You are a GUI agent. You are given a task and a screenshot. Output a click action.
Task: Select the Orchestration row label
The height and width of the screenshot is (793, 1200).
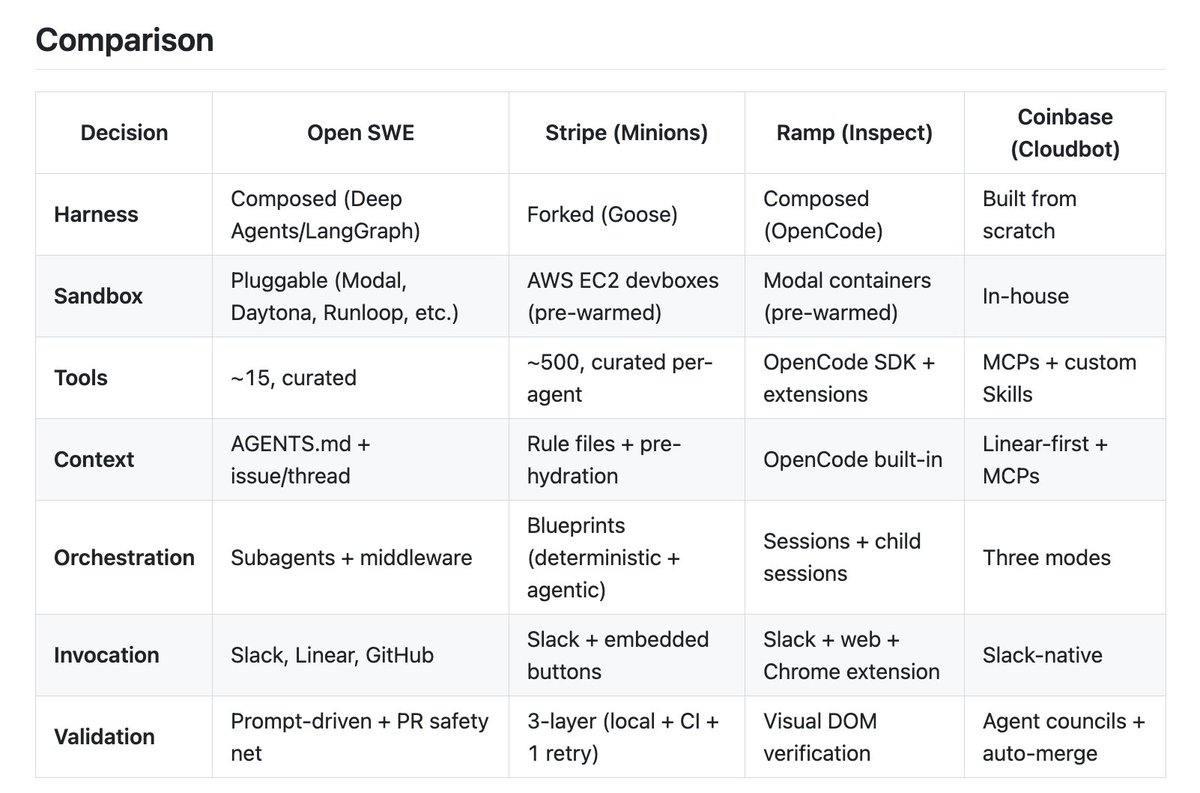(124, 557)
